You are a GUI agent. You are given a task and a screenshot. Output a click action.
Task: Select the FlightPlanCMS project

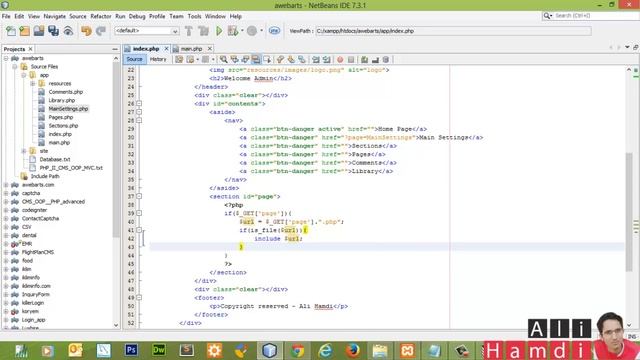pyautogui.click(x=38, y=252)
